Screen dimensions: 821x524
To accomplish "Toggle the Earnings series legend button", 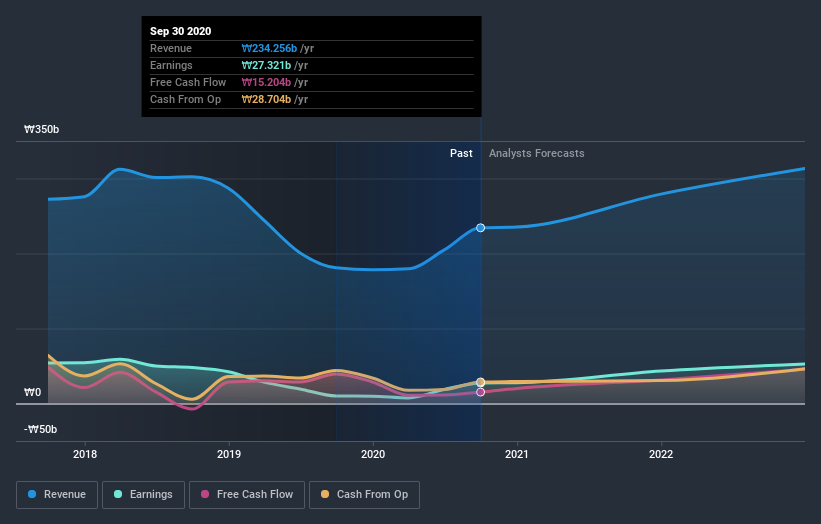I will pyautogui.click(x=143, y=495).
